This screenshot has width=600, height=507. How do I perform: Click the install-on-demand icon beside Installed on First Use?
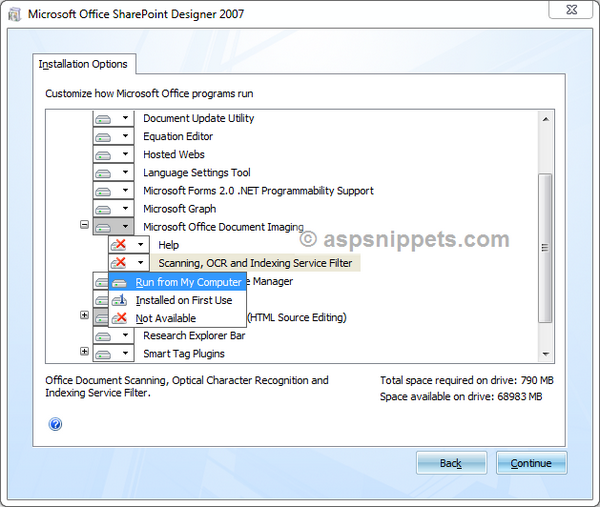119,300
